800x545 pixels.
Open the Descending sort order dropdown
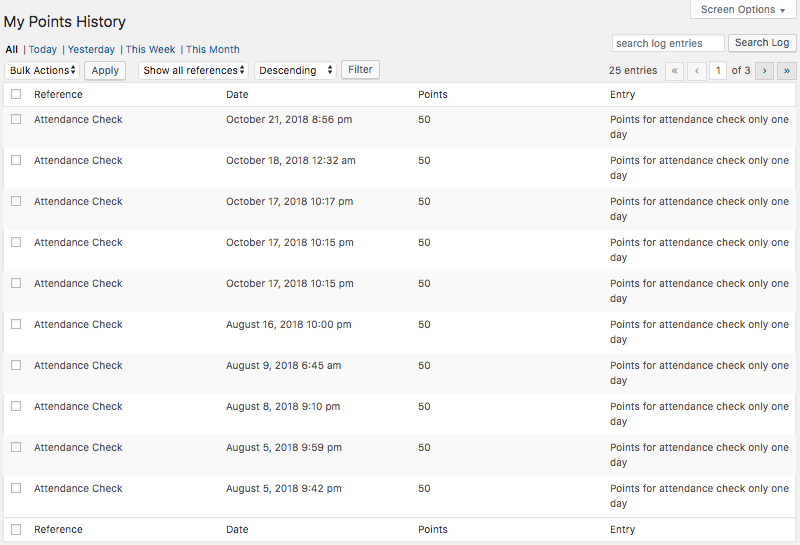pos(295,70)
